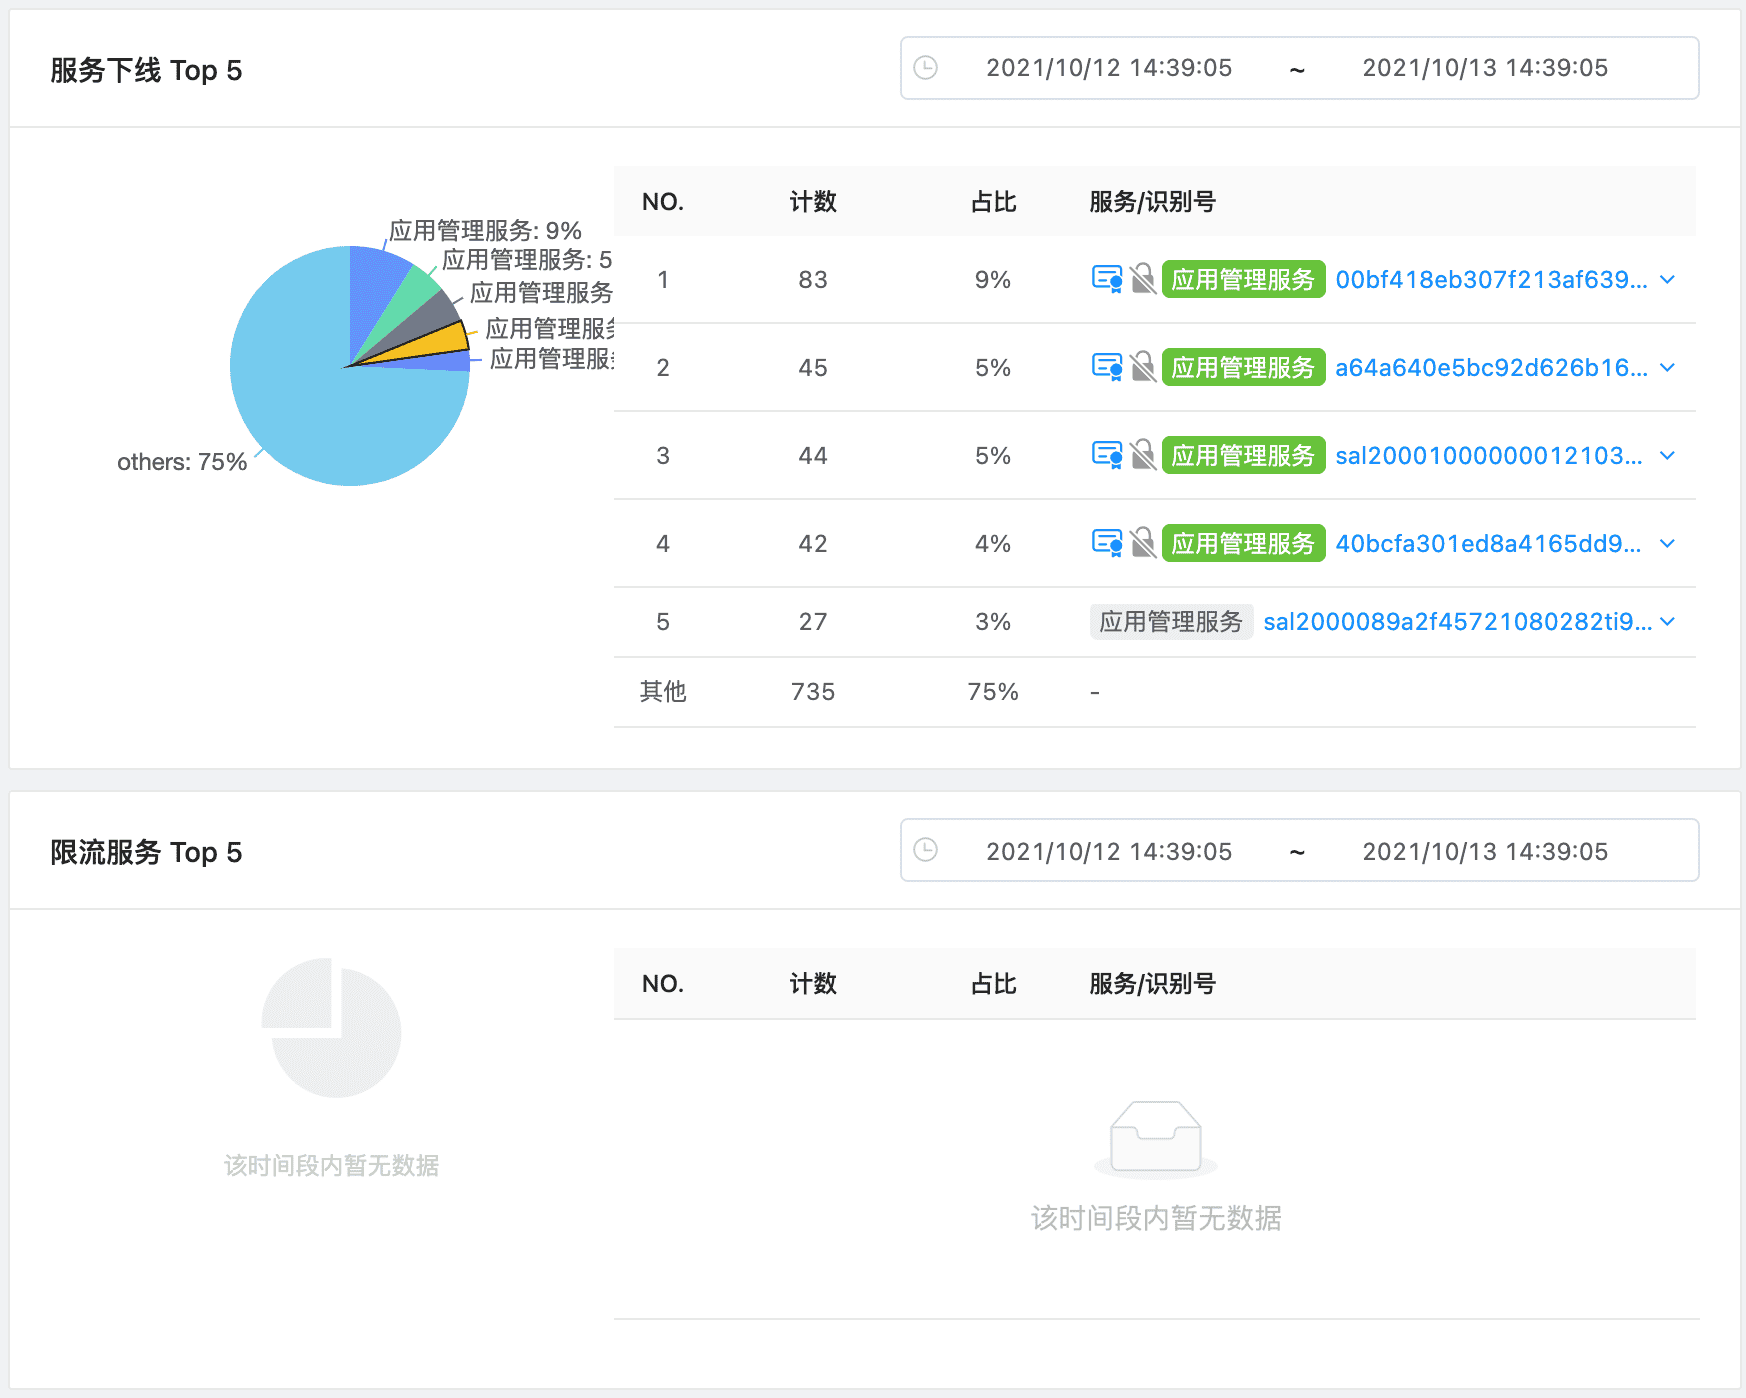Click 限流服务 Top 5 heading
Screen dimensions: 1746x1398
(x=146, y=852)
